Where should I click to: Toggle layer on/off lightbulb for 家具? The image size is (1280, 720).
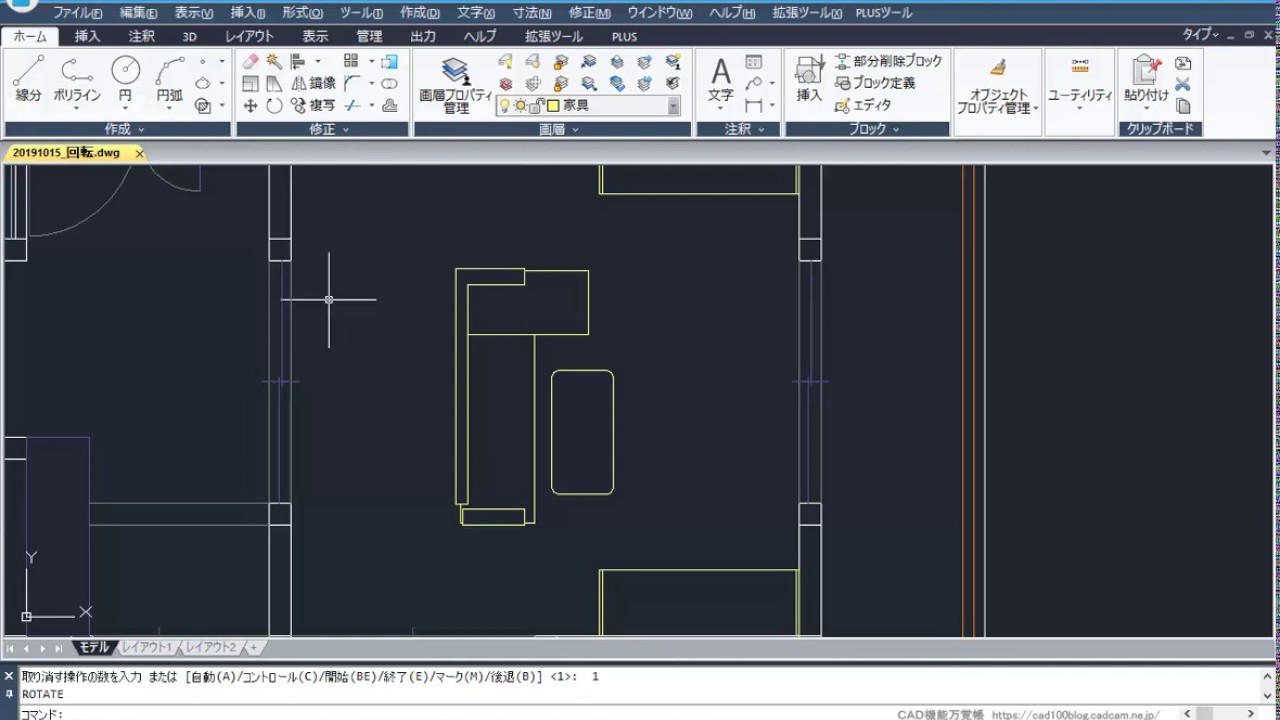(x=505, y=106)
